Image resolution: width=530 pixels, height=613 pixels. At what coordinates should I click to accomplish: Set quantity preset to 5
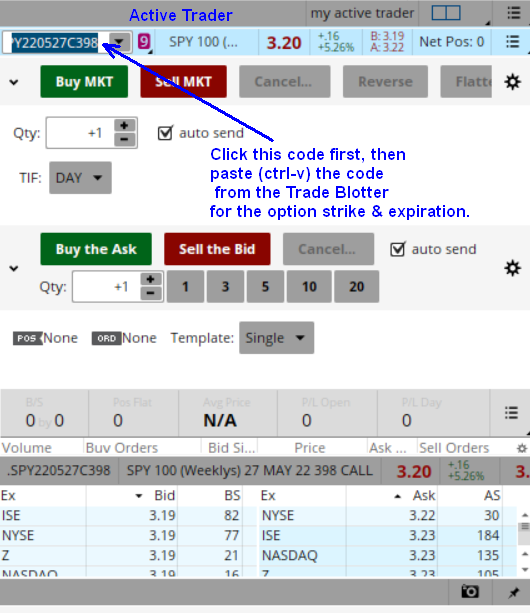pyautogui.click(x=265, y=287)
